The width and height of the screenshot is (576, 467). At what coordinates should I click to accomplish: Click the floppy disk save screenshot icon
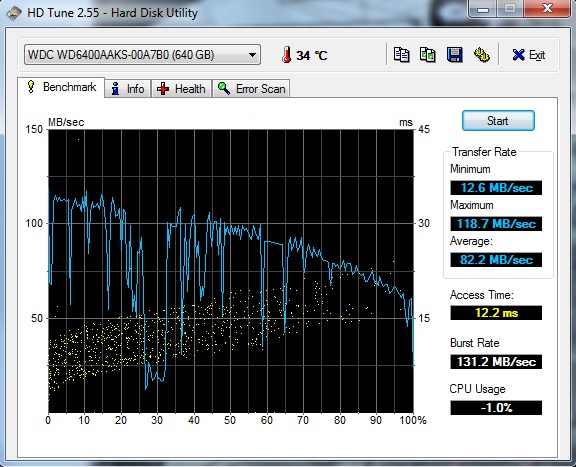(454, 55)
